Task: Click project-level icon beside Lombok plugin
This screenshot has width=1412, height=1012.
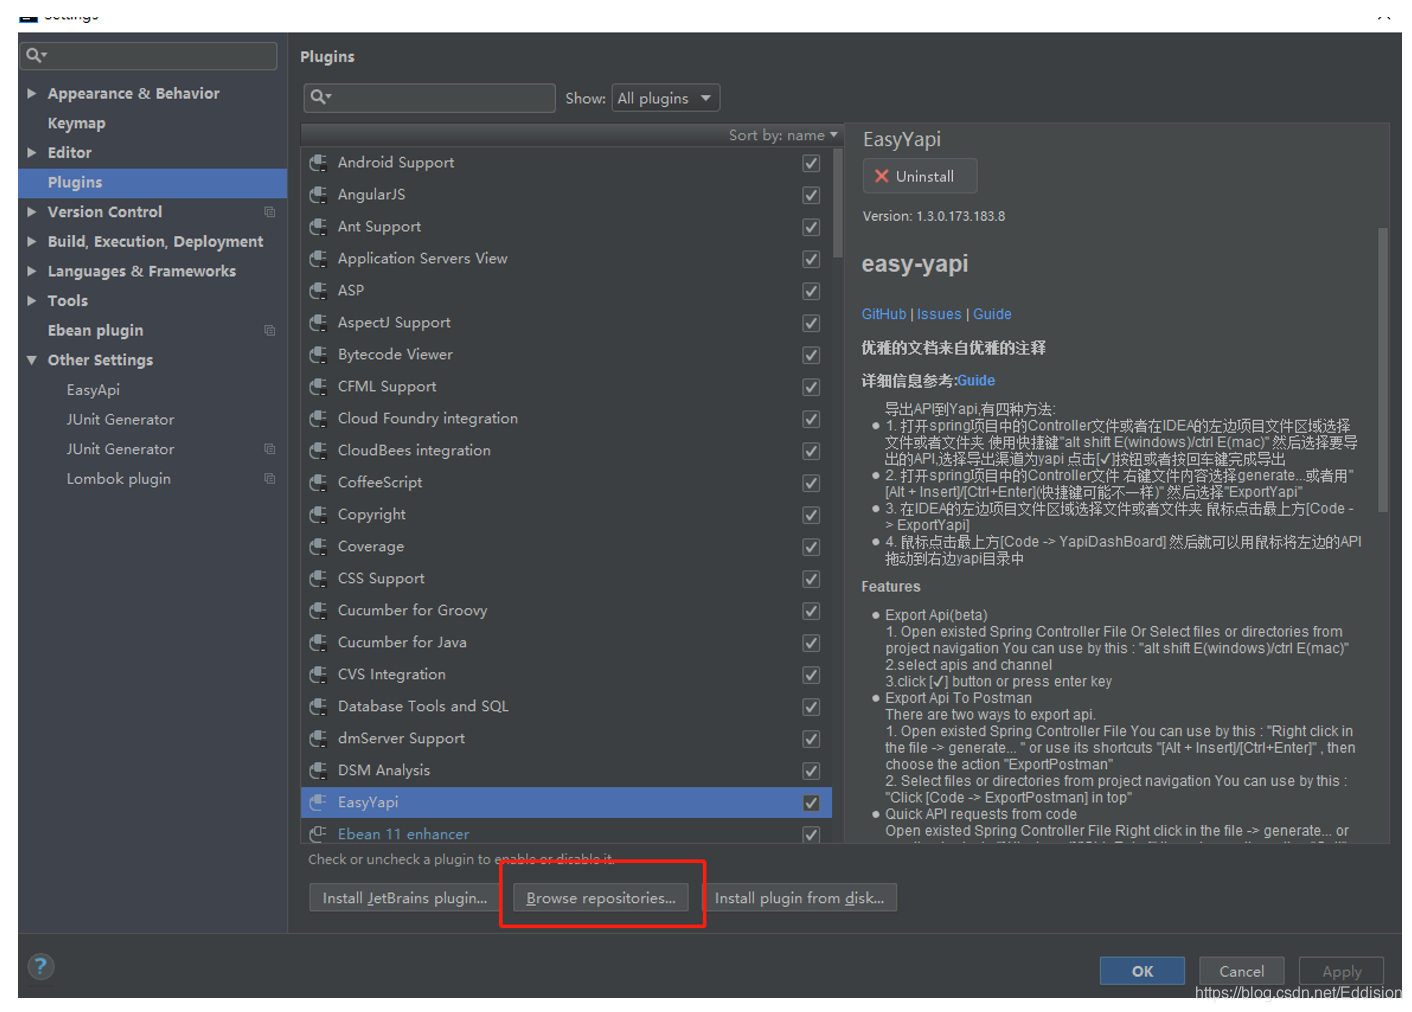Action: pos(269,478)
